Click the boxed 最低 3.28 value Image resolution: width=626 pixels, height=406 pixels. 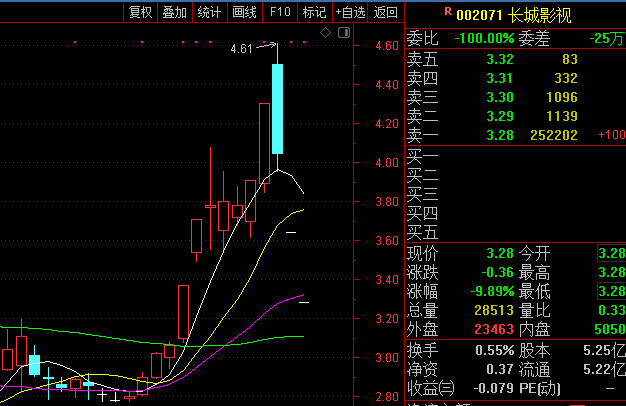[x=611, y=291]
